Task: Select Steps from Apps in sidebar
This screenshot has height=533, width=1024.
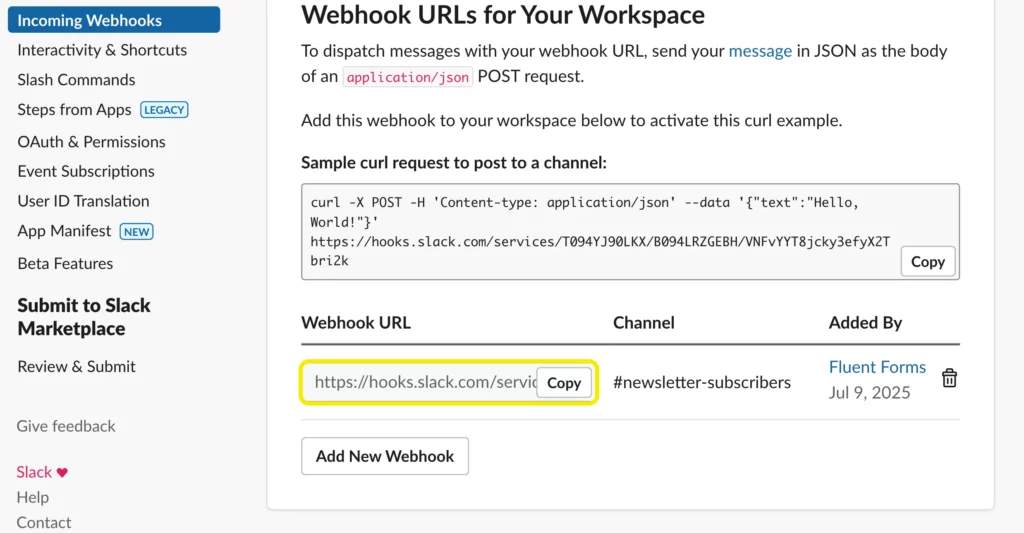Action: click(74, 110)
